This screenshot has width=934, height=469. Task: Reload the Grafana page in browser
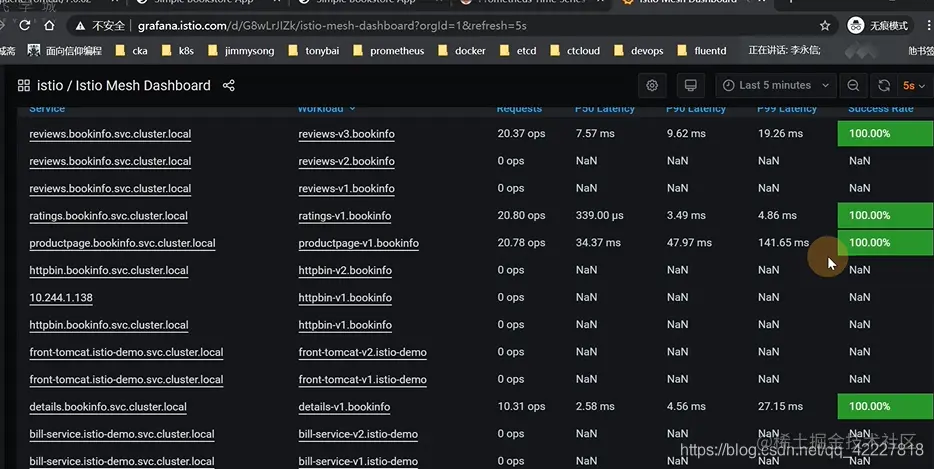[24, 25]
